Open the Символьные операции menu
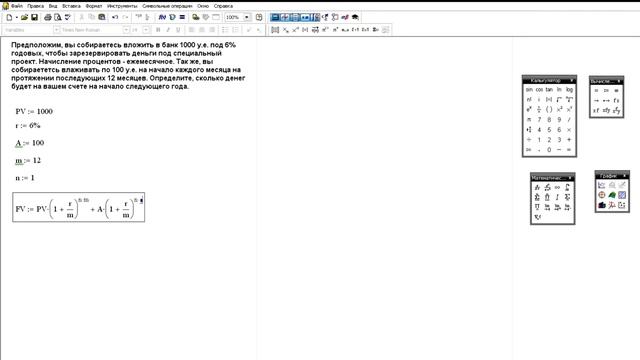 coord(167,6)
